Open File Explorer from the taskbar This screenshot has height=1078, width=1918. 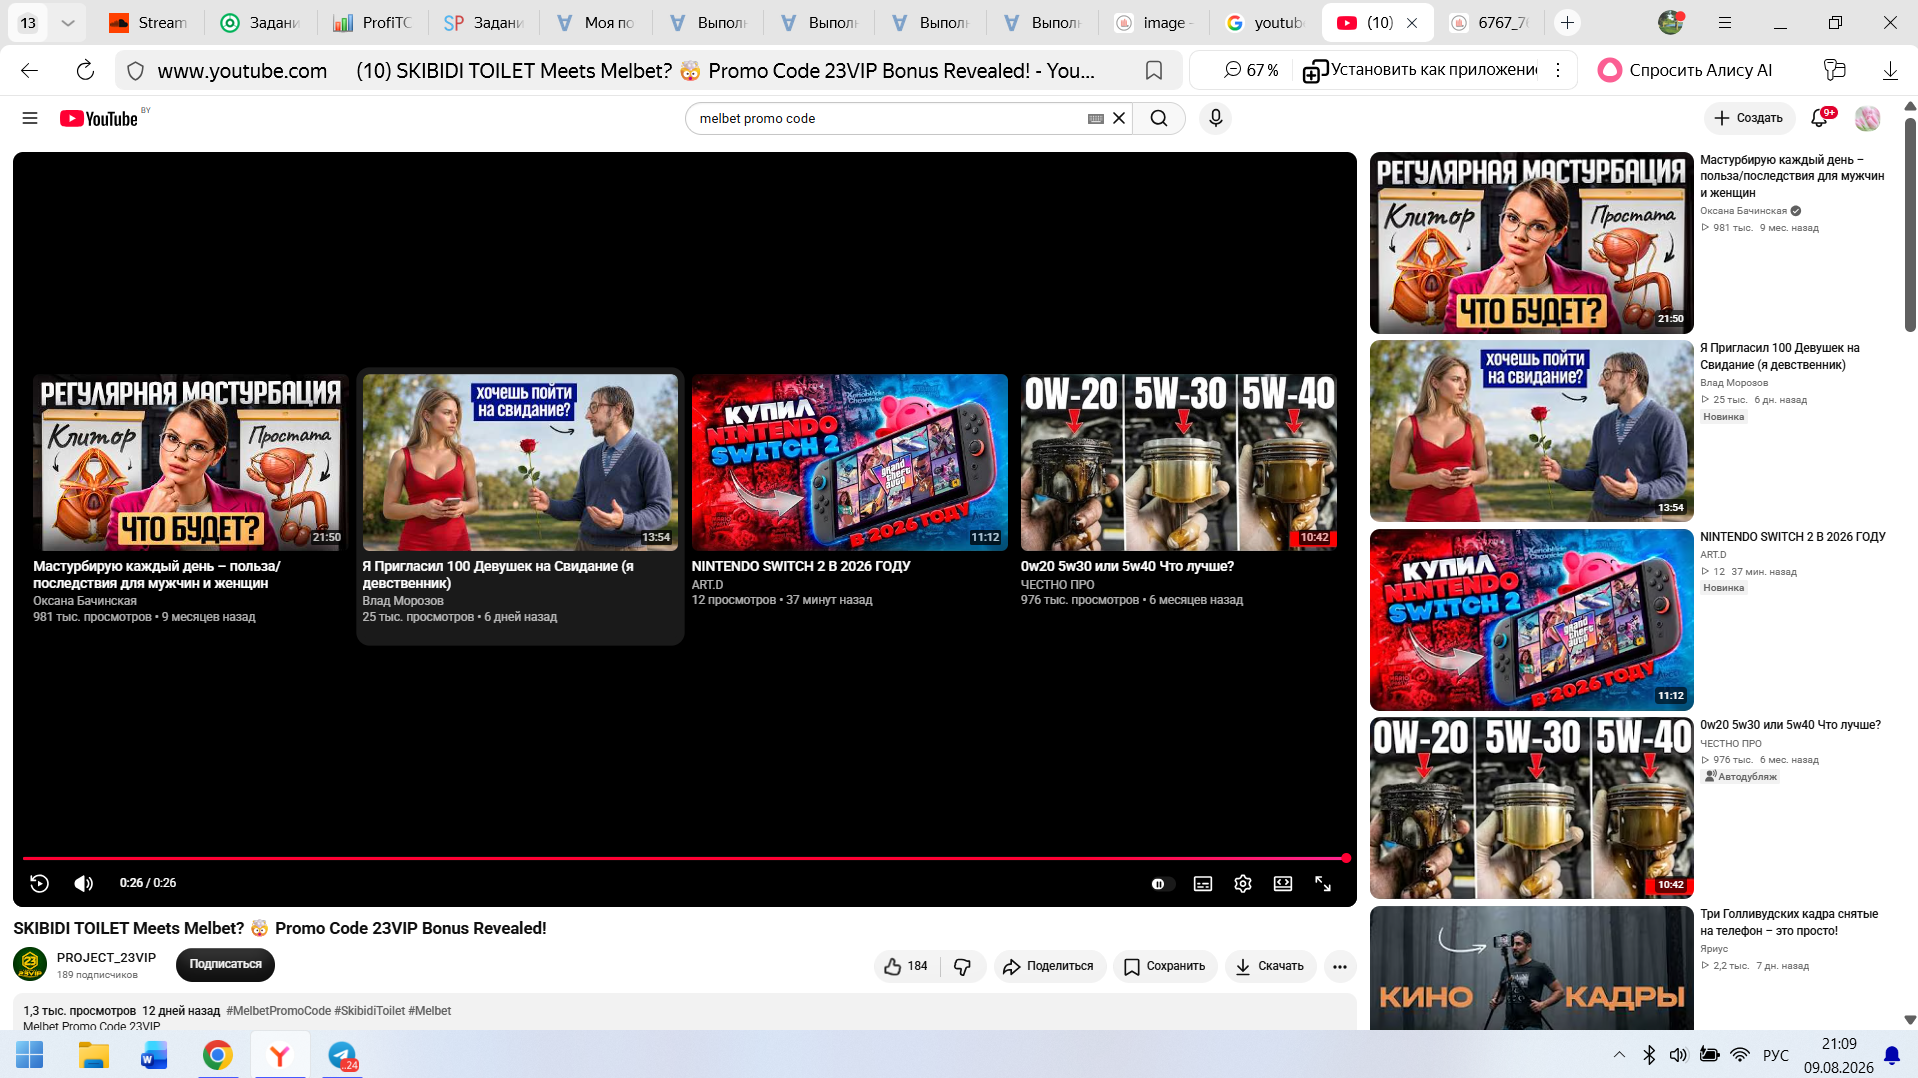pos(94,1055)
